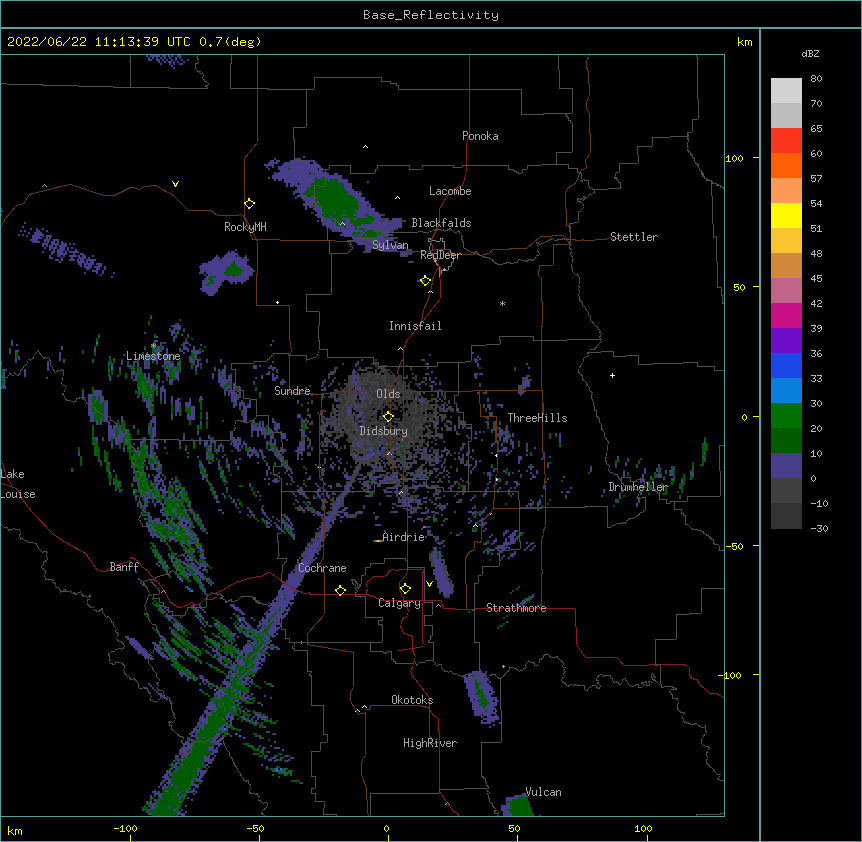Select the royal blue 33-36 dBZ swatch
Viewport: 862px width, 842px height.
[786, 365]
